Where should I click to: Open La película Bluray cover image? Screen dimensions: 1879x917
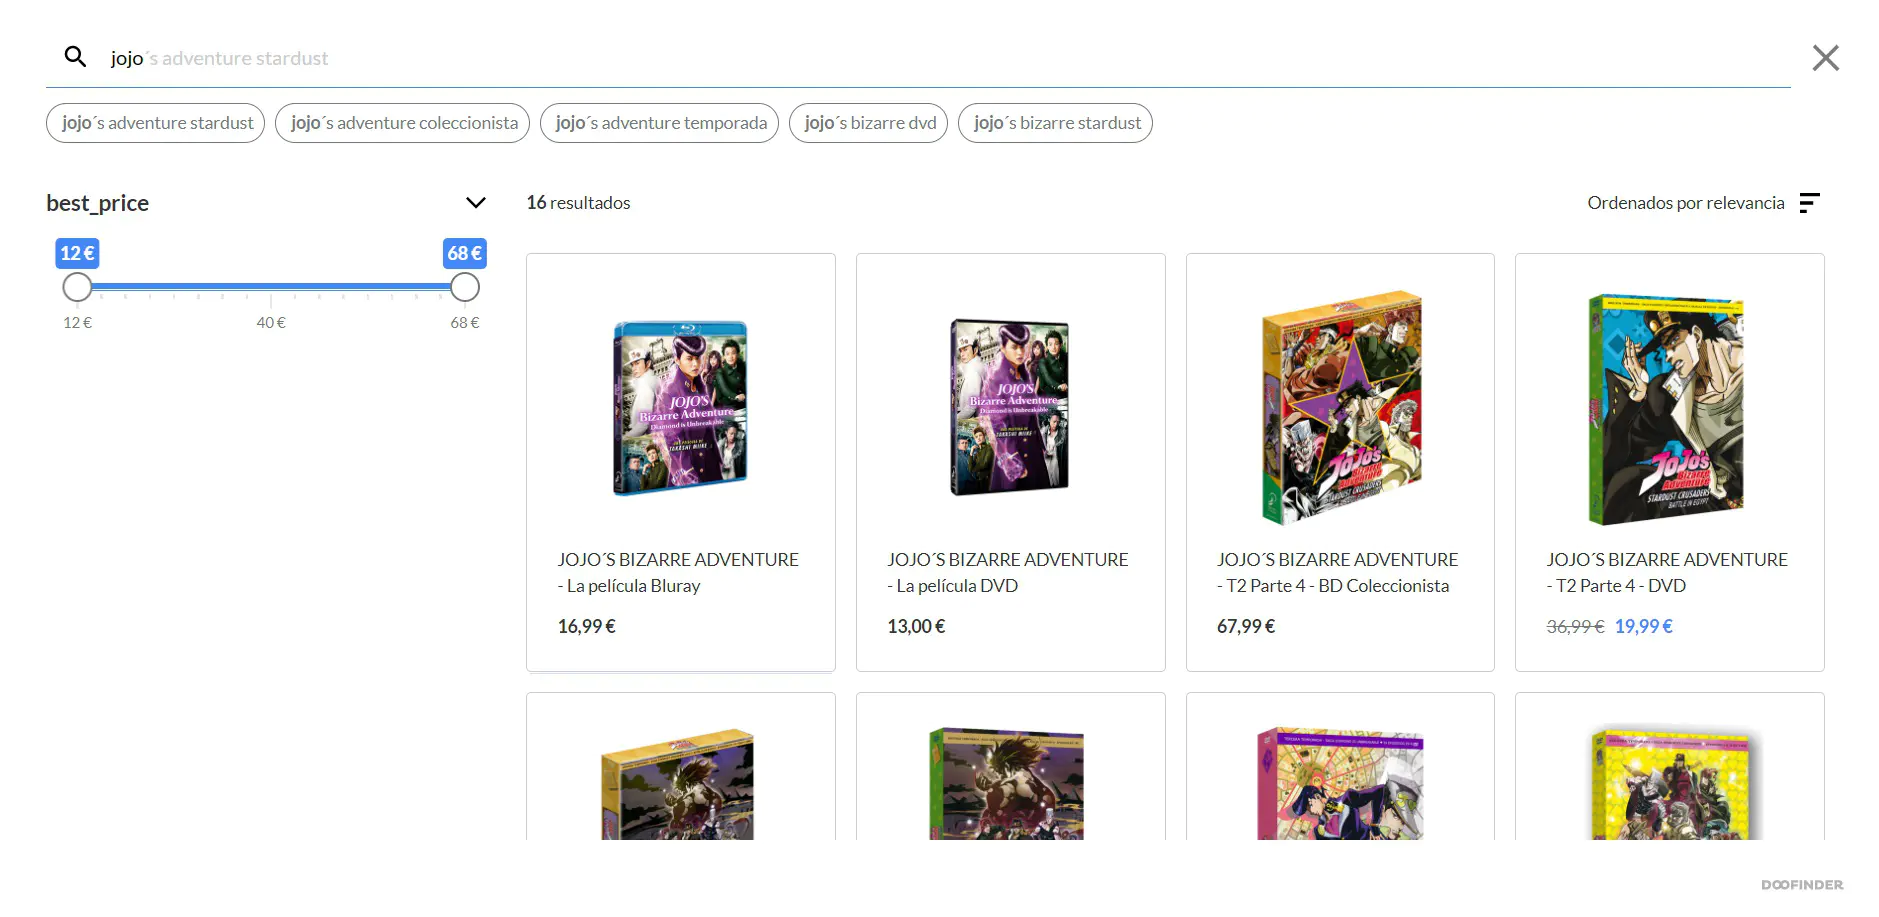(681, 408)
